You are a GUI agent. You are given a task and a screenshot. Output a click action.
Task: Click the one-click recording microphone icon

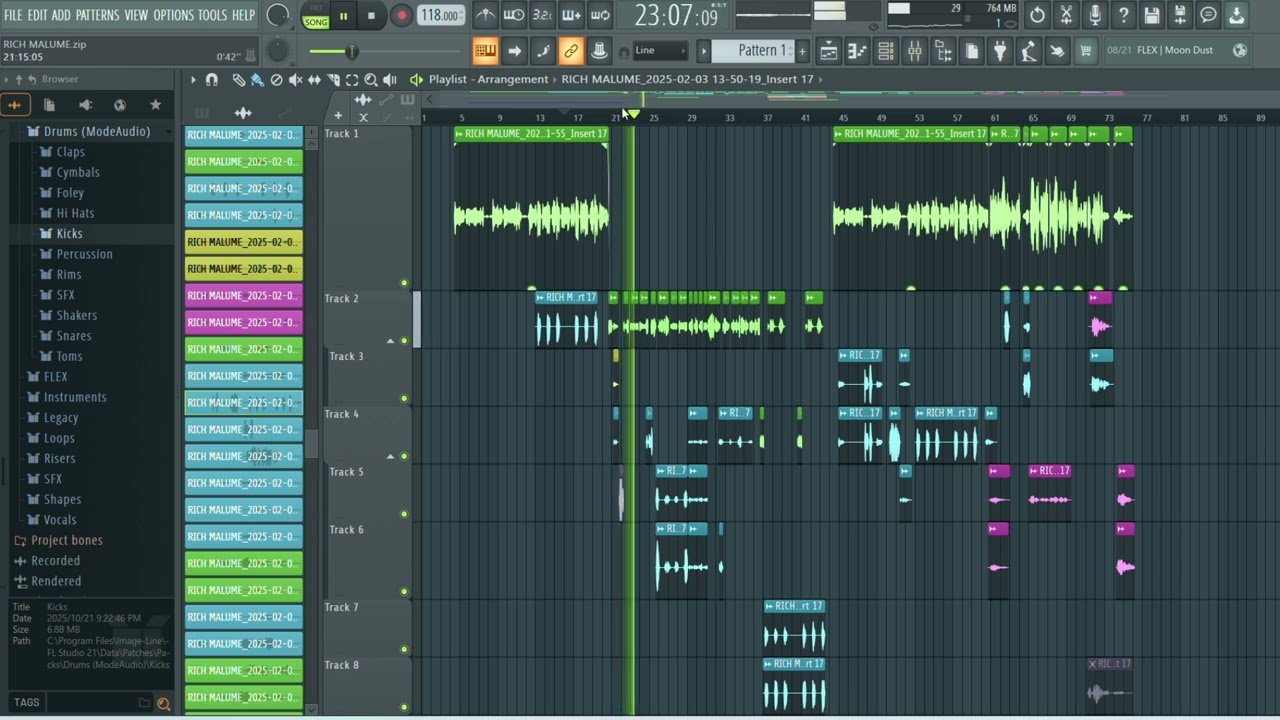(x=1095, y=15)
